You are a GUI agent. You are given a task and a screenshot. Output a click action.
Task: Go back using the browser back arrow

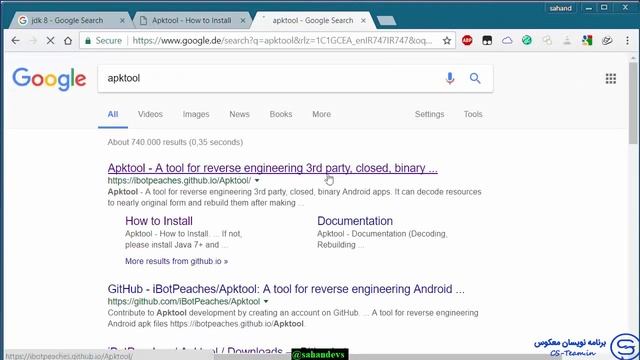[16, 40]
